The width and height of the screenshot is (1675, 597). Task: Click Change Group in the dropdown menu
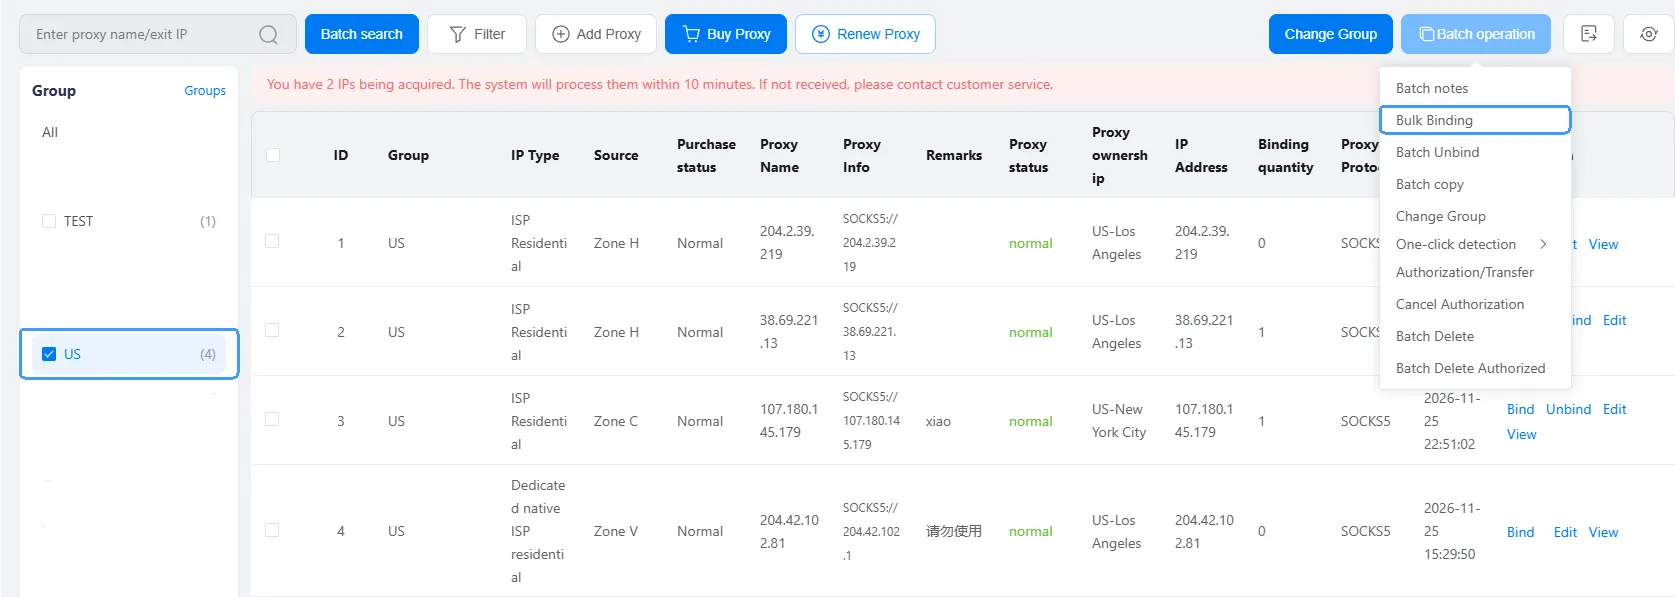click(x=1476, y=216)
